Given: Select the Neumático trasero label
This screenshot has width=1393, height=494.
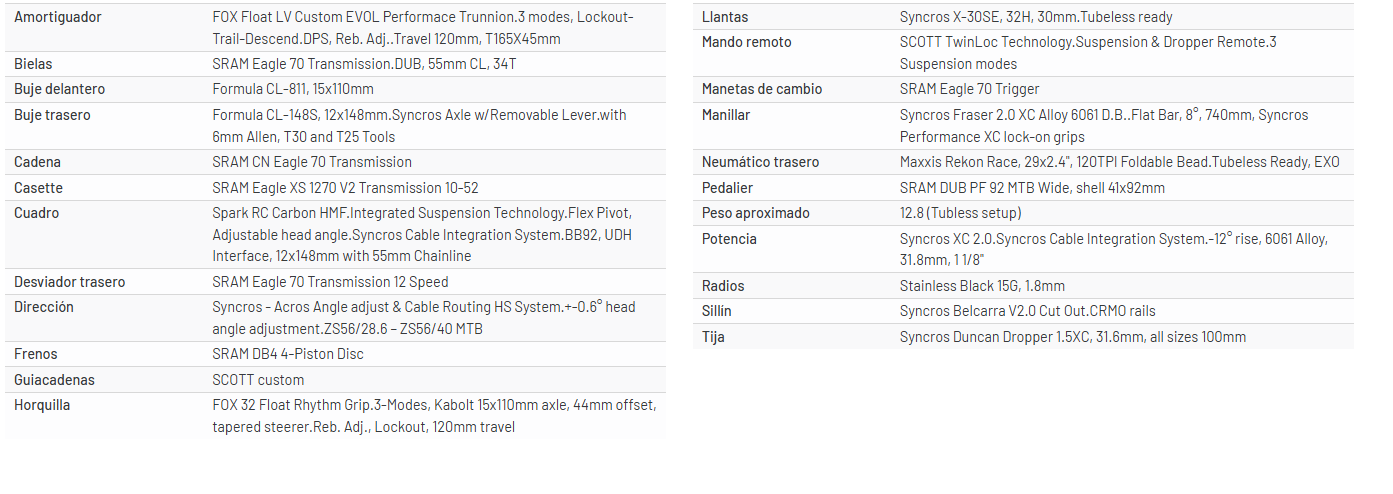Looking at the screenshot, I should 760,162.
